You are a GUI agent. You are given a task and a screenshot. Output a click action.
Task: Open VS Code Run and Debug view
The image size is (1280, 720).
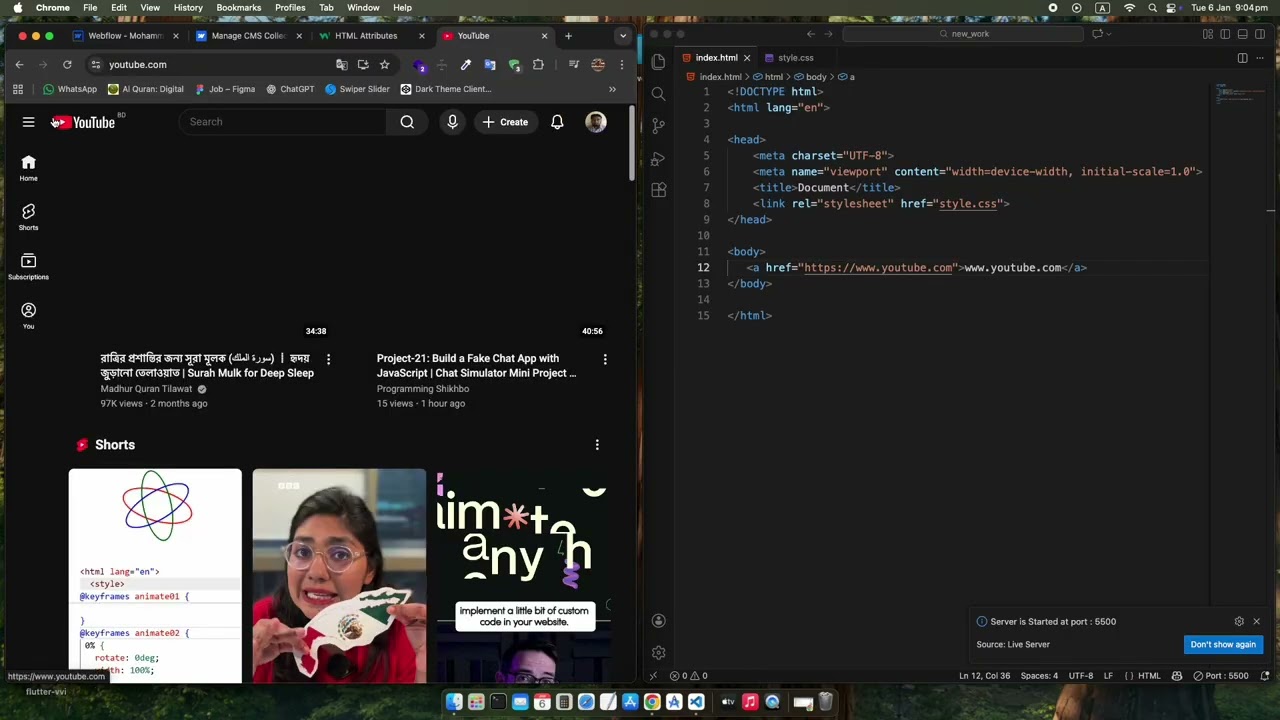(658, 158)
